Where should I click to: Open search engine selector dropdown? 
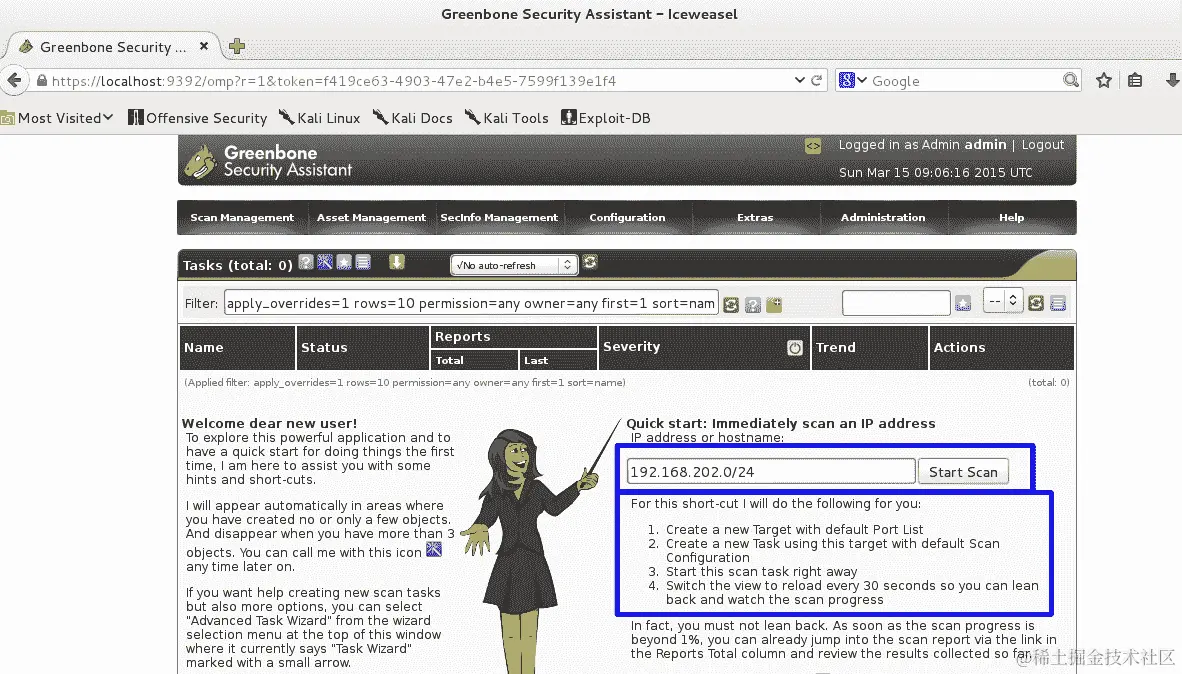click(x=853, y=80)
